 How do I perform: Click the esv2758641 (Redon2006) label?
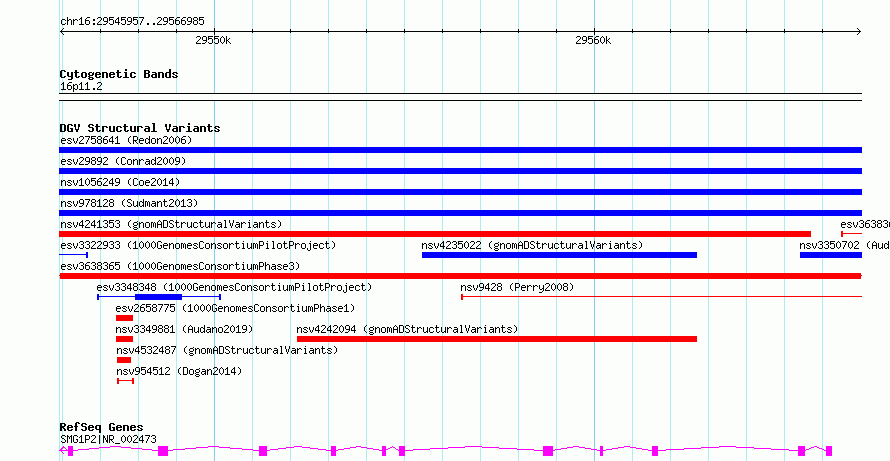click(x=126, y=140)
